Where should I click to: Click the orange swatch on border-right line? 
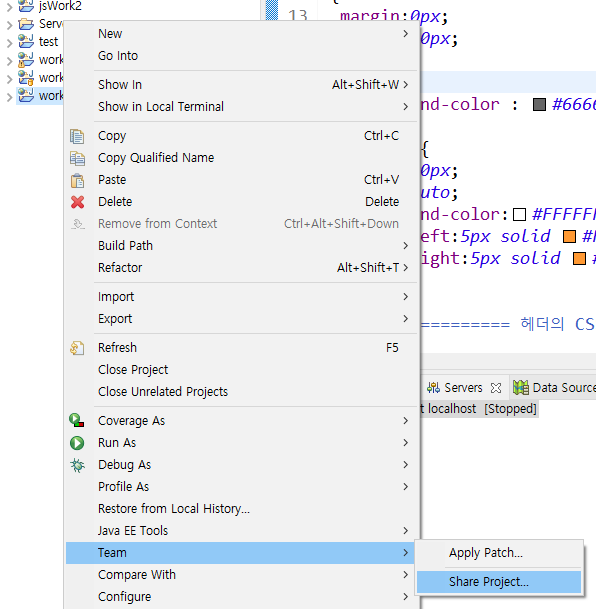[x=579, y=258]
